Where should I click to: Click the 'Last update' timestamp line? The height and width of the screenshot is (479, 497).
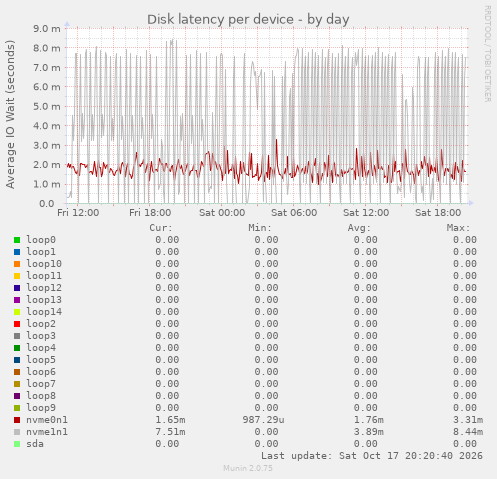click(372, 456)
